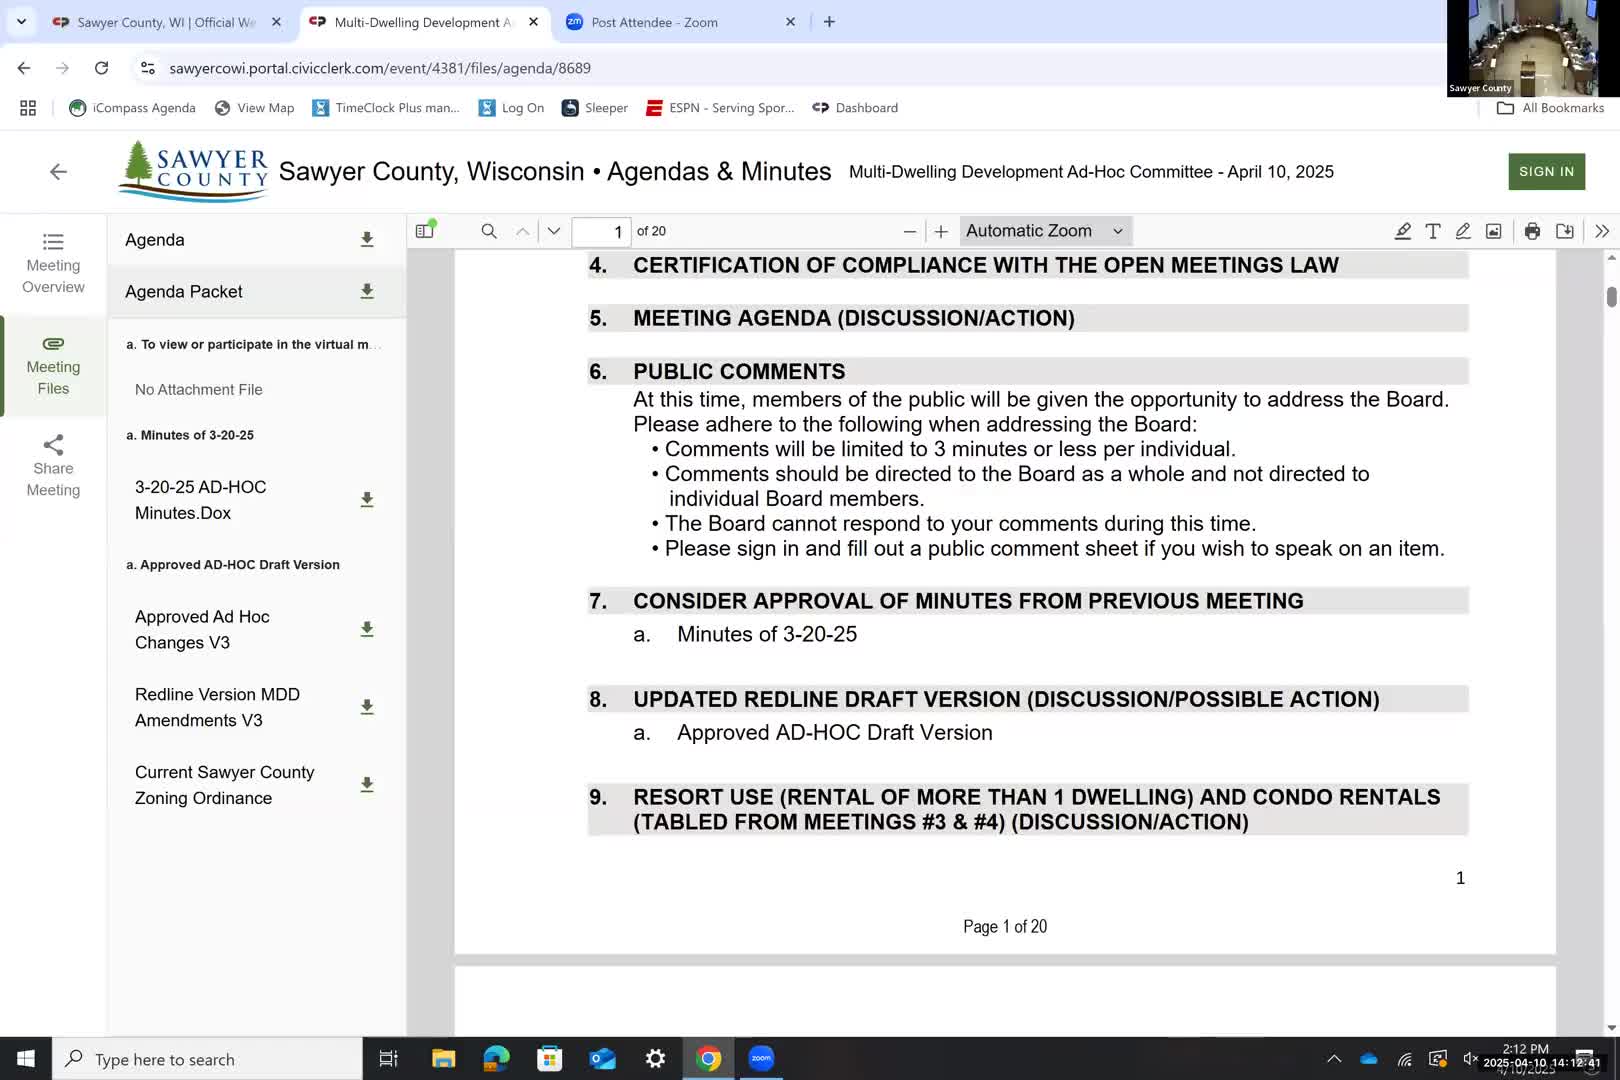Type a page number in the page field

tap(602, 231)
